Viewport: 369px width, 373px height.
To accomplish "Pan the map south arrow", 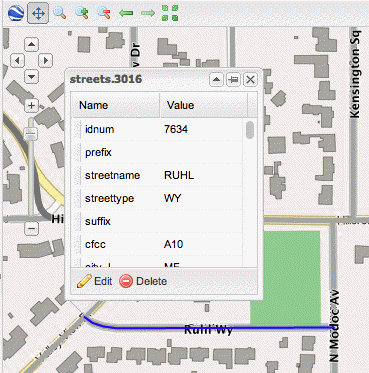I will [x=31, y=77].
